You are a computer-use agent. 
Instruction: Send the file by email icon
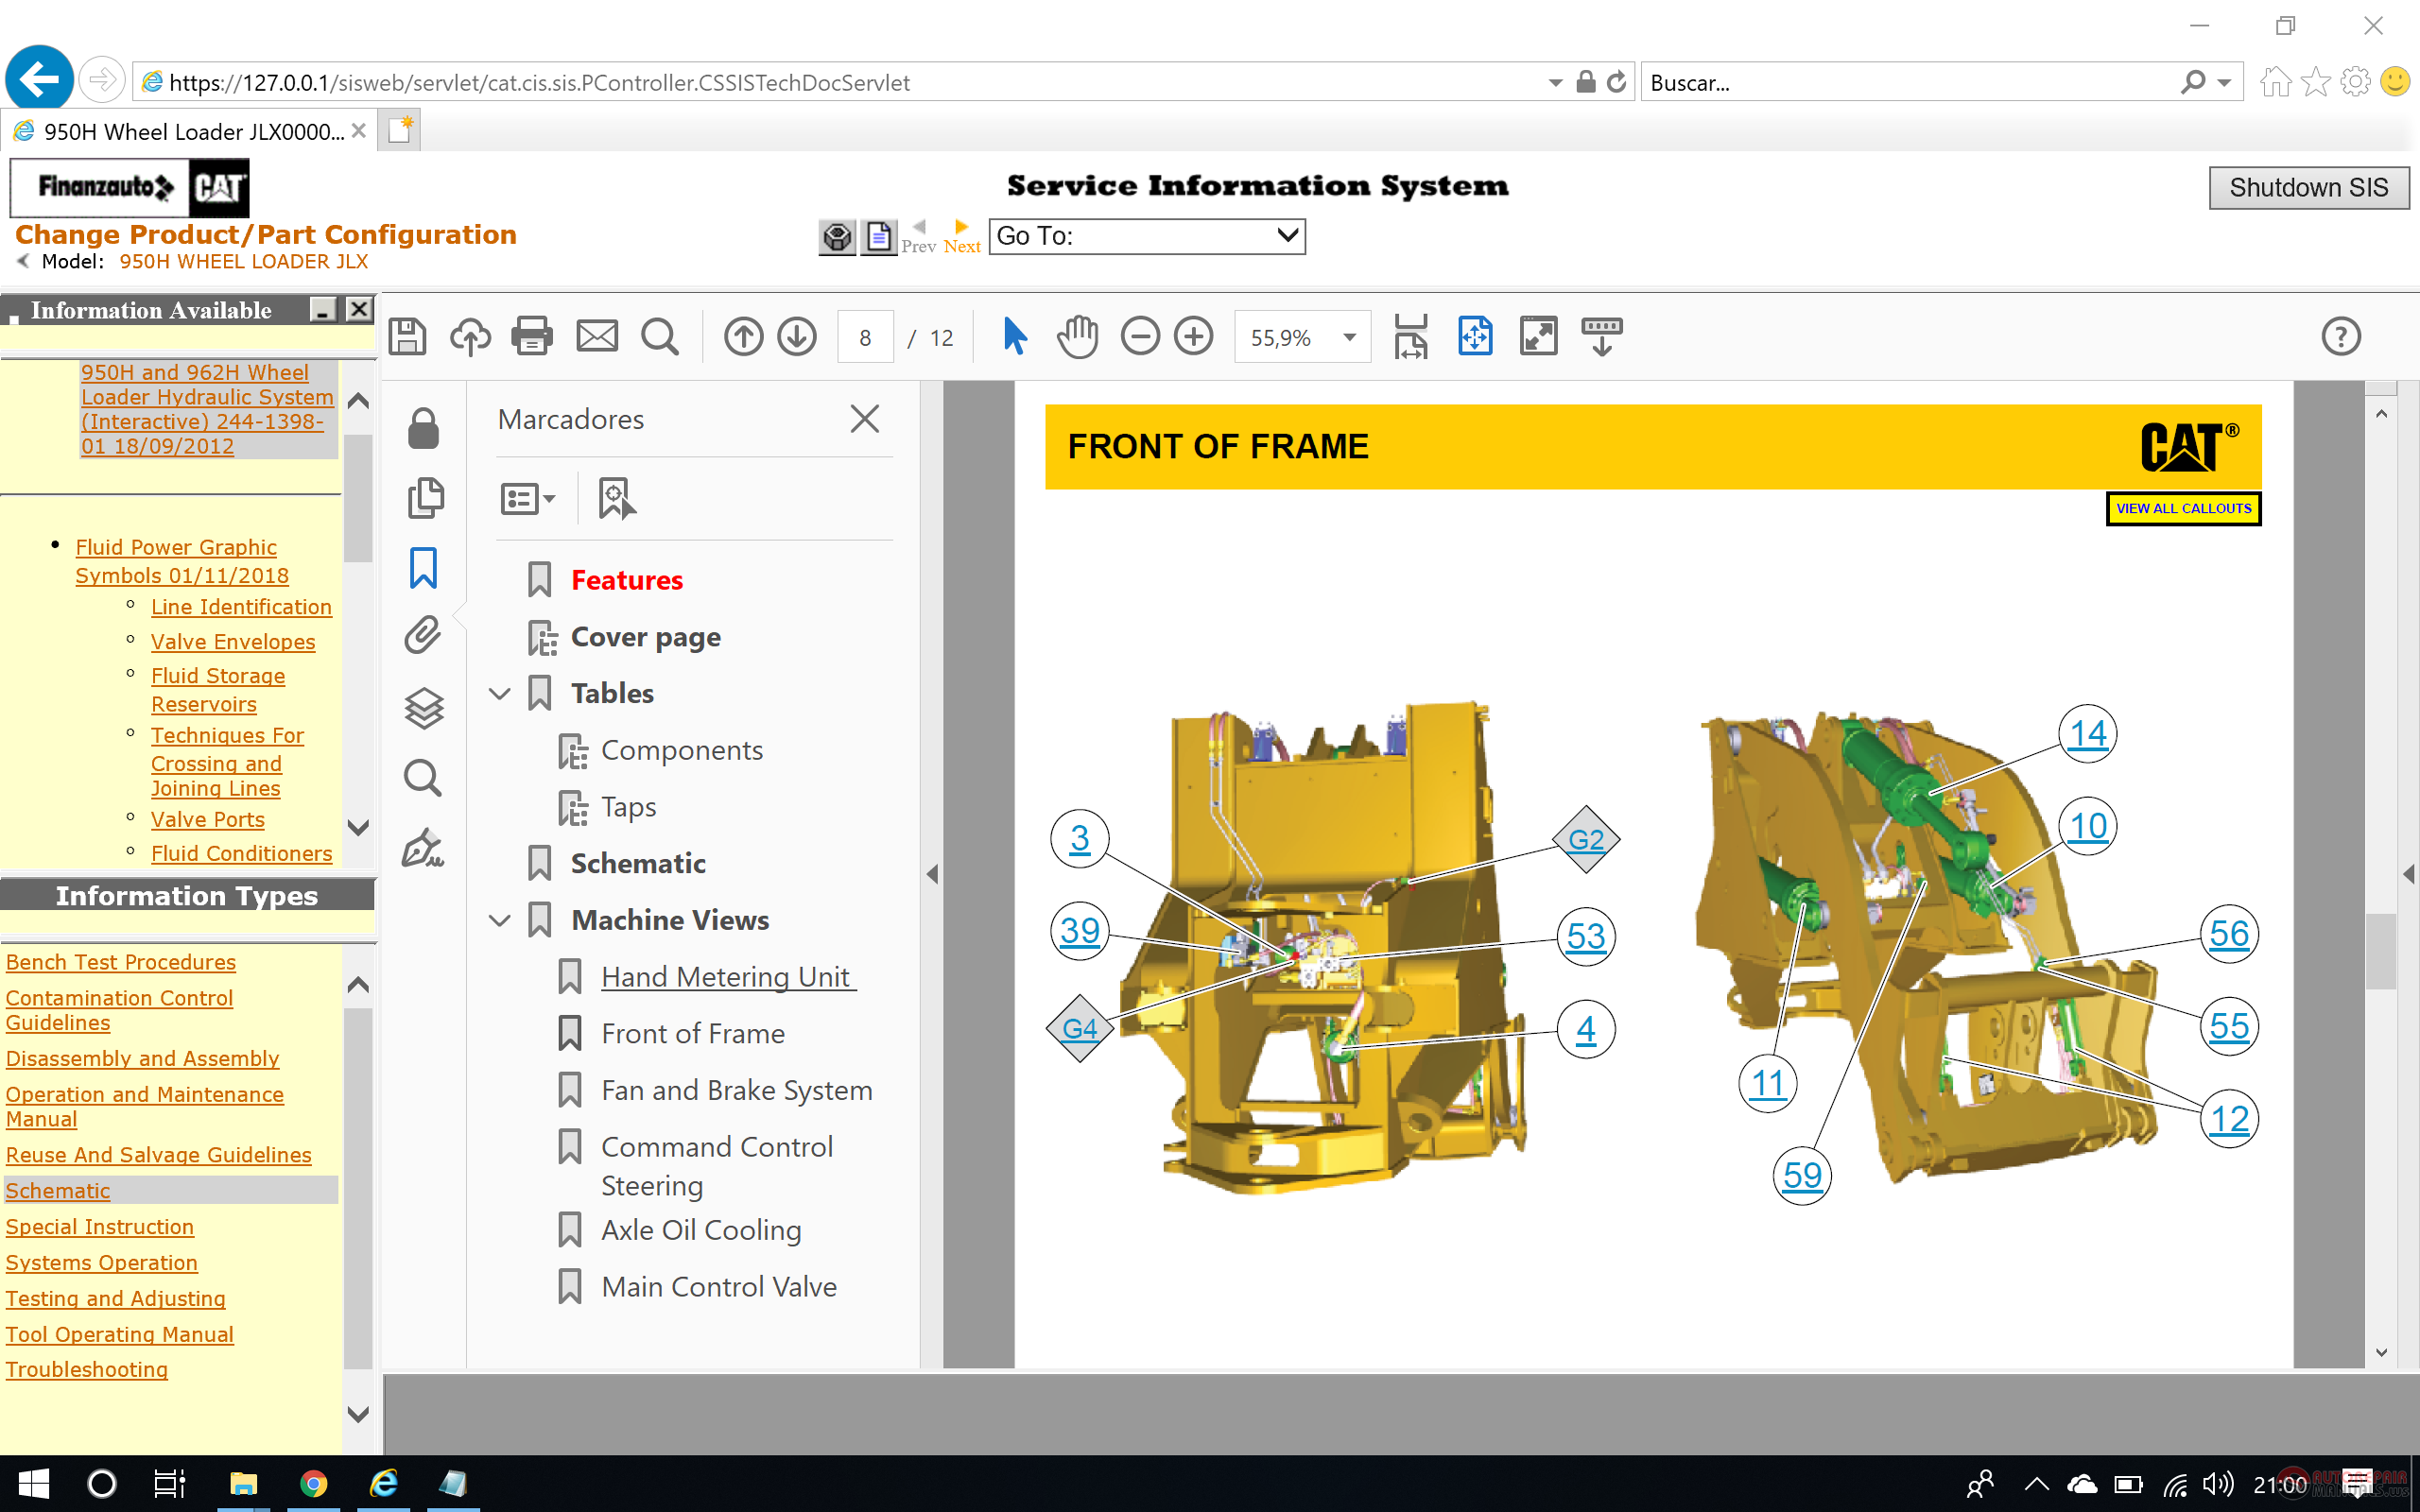[597, 337]
